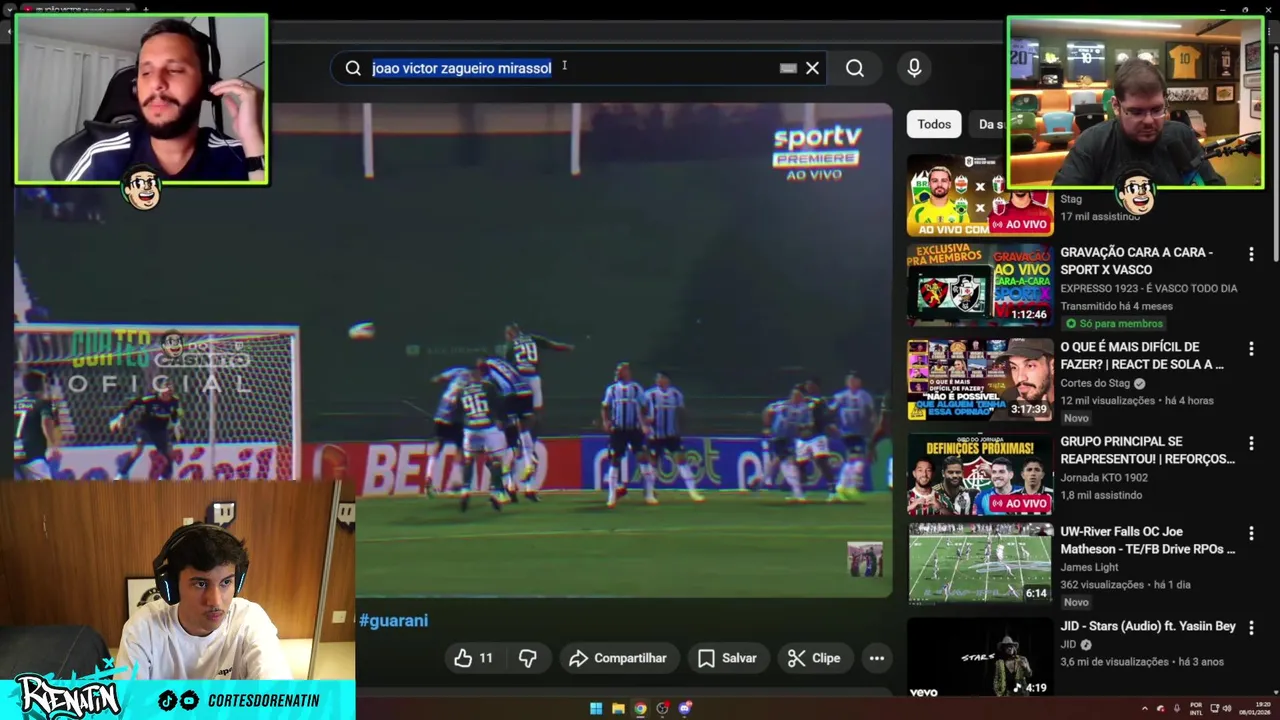Open the POR INTL keyboard language indicator
The height and width of the screenshot is (720, 1280).
pyautogui.click(x=1196, y=708)
